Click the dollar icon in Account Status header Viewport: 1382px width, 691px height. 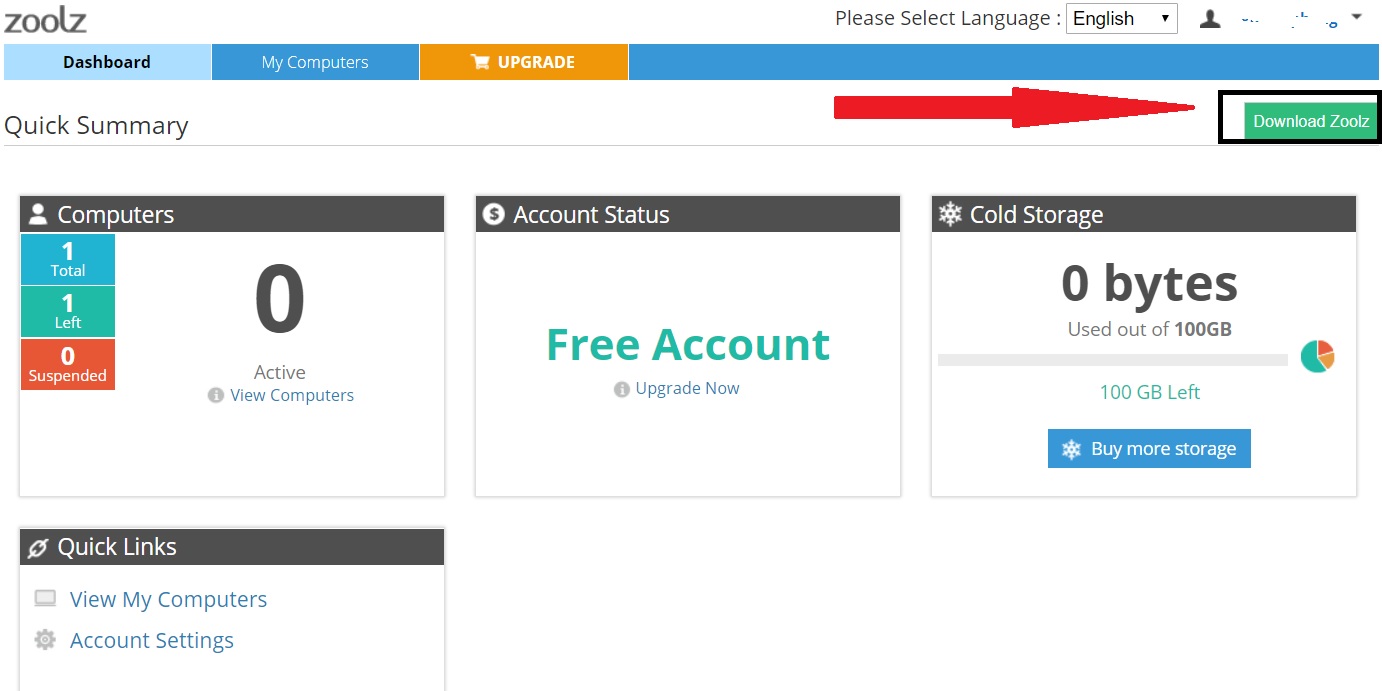(x=493, y=214)
